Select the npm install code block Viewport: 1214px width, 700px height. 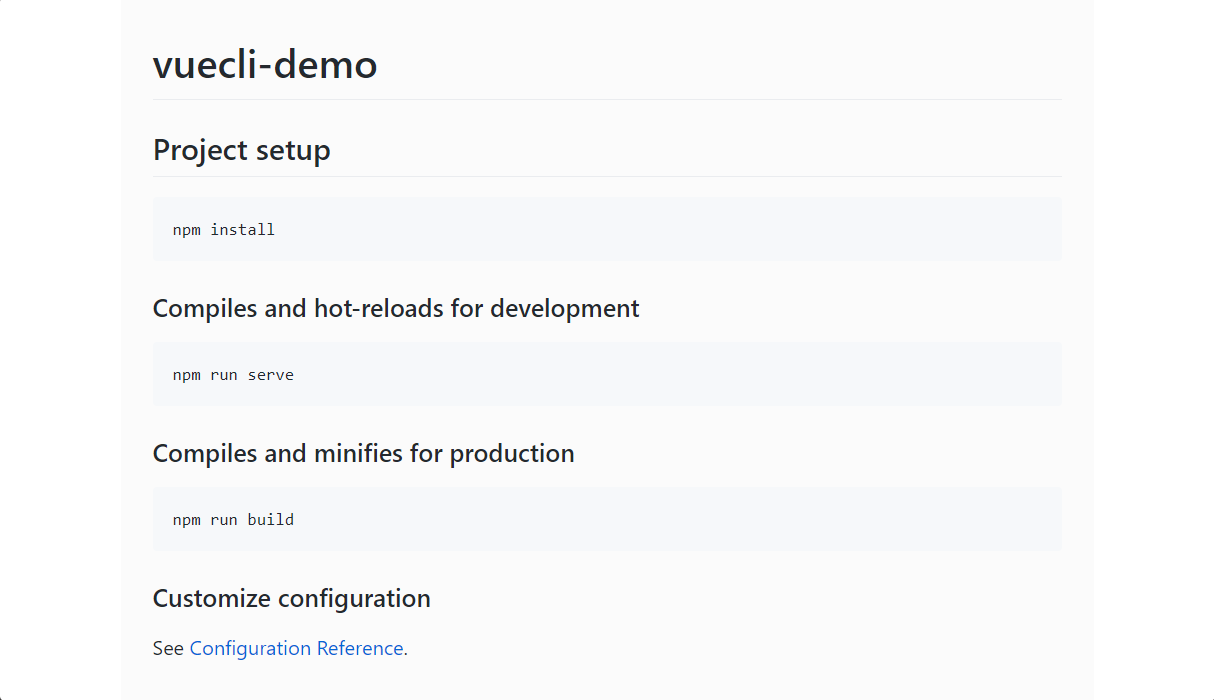606,230
